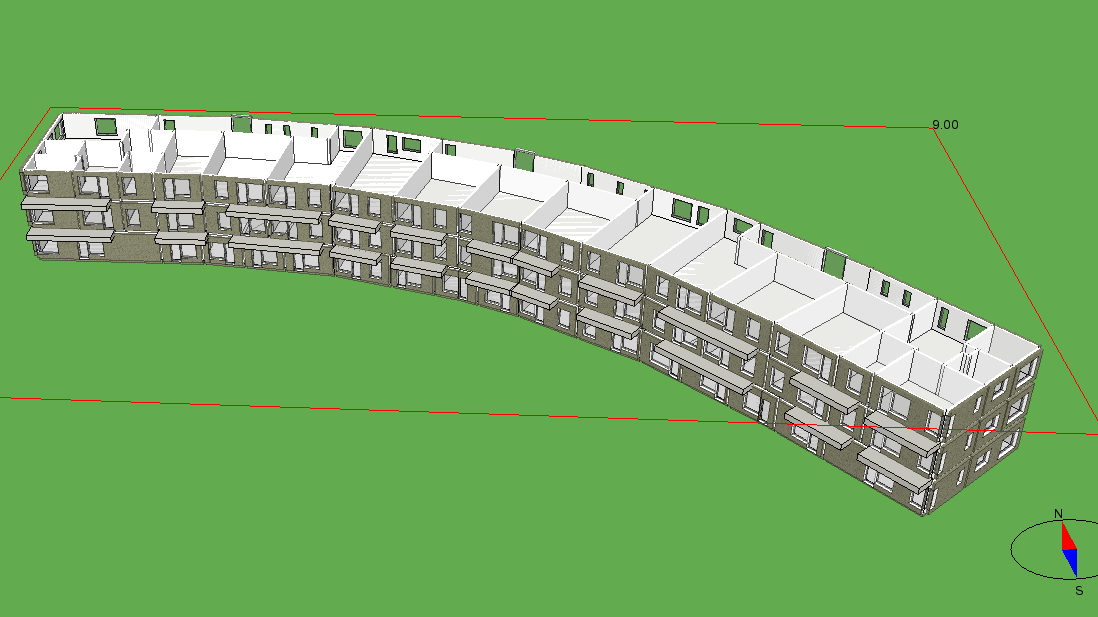The width and height of the screenshot is (1098, 617).
Task: Select the 9.00 dimension label
Action: point(945,125)
